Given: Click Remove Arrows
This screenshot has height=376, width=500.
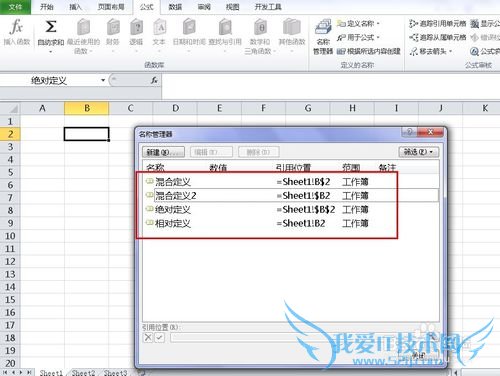Looking at the screenshot, I should 428,51.
